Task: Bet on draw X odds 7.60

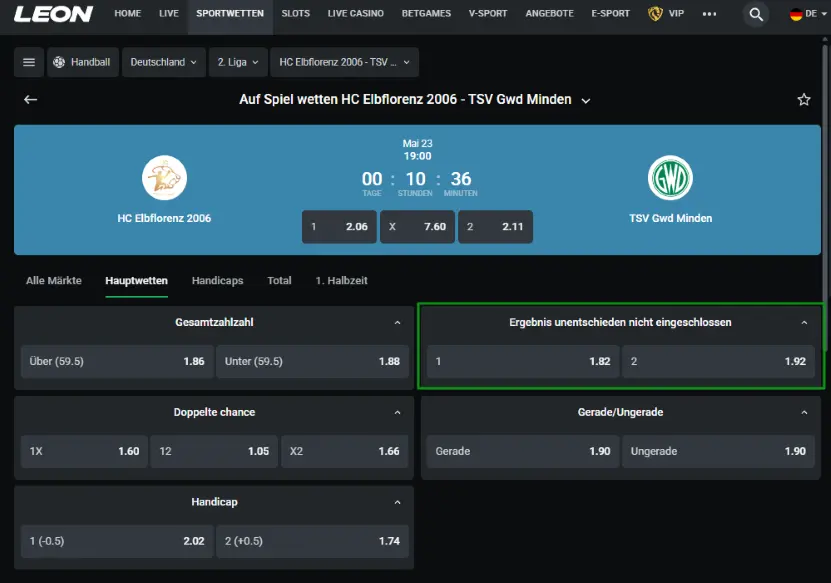Action: tap(417, 226)
